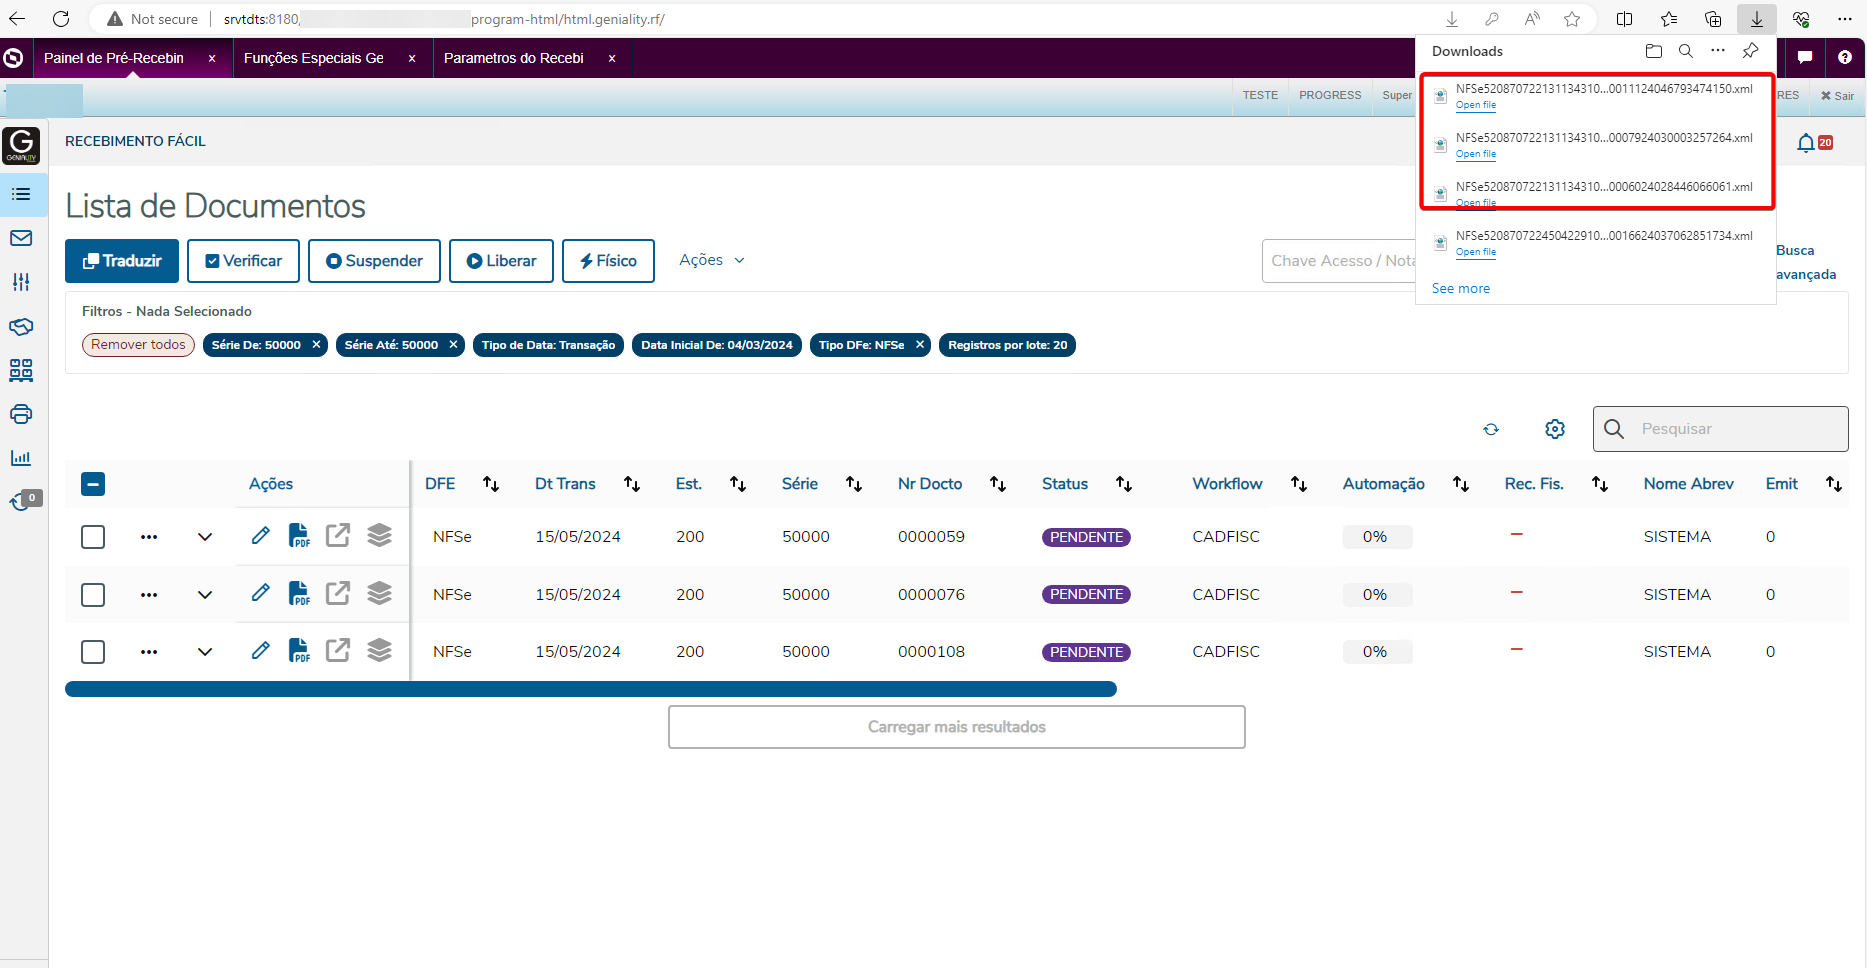
Task: Click the horizontal blue scrollbar under table
Action: click(x=590, y=689)
